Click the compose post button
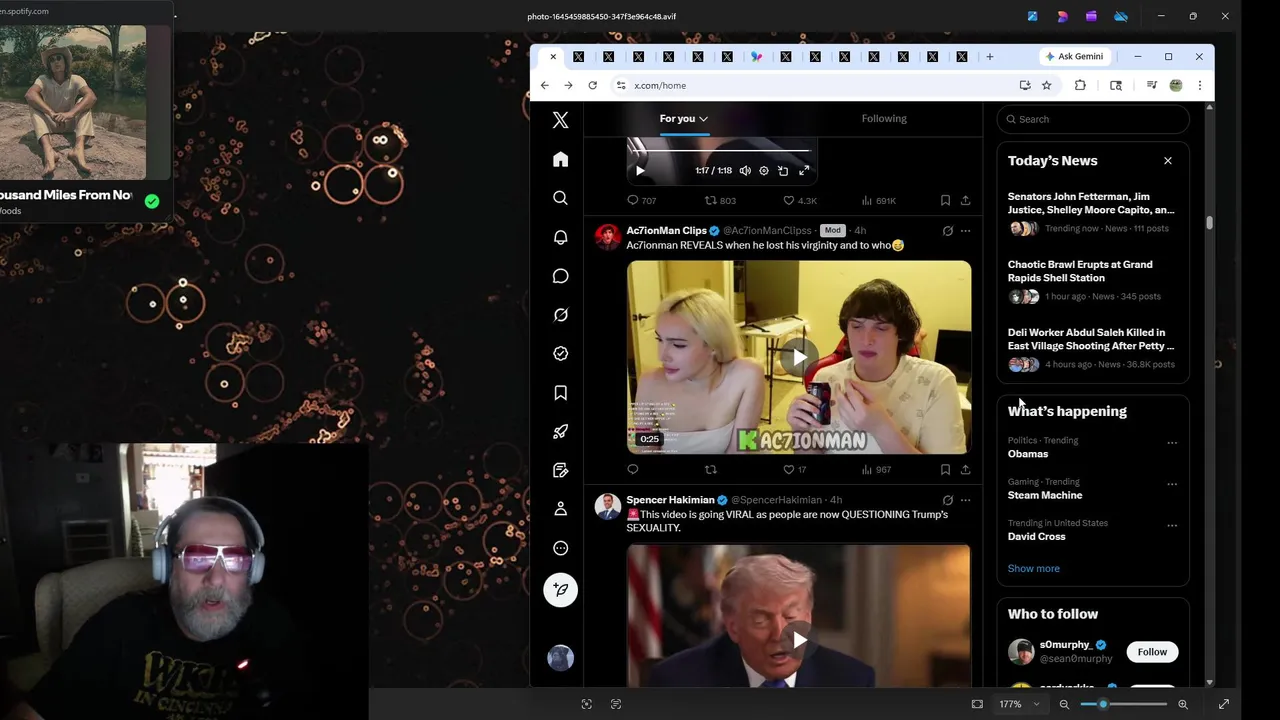Image resolution: width=1280 pixels, height=720 pixels. [560, 590]
